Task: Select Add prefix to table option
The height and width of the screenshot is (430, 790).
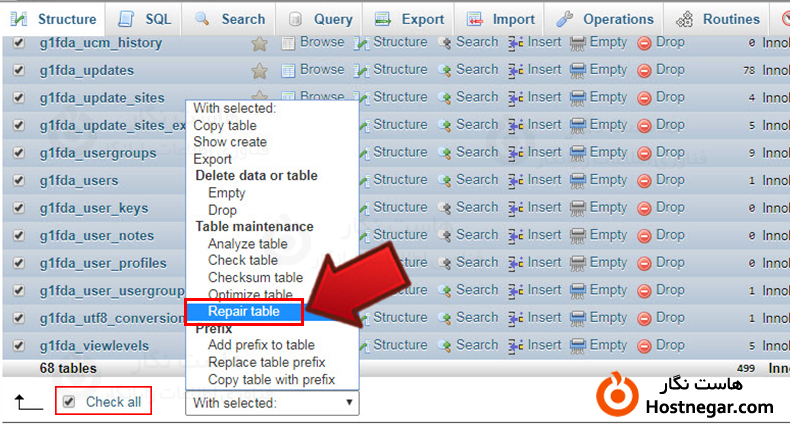Action: [x=261, y=345]
